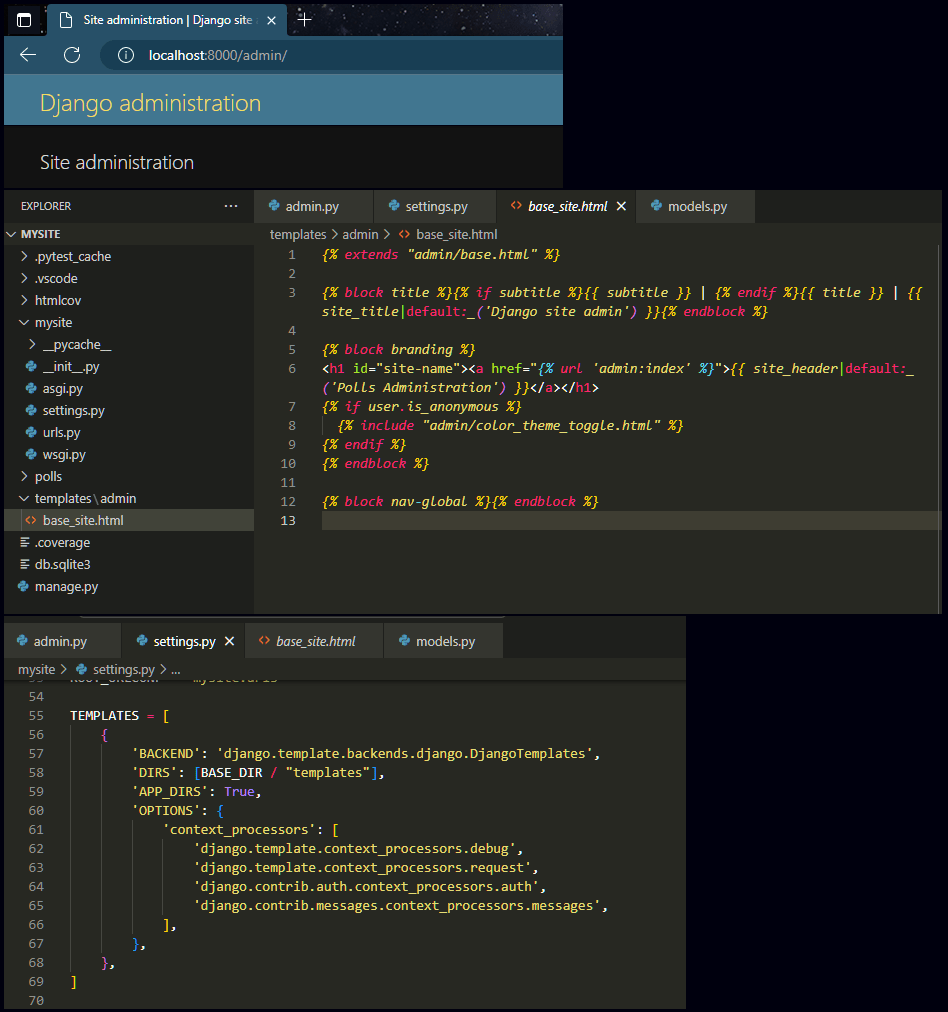Image resolution: width=948 pixels, height=1012 pixels.
Task: Click the More Actions ellipsis in the Explorer header
Action: (231, 206)
